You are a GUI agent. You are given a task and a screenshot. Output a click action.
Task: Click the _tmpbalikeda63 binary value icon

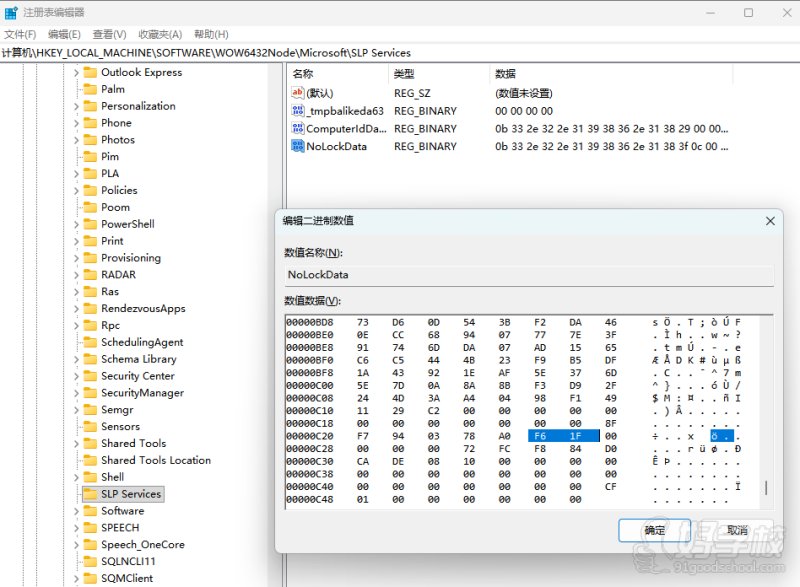(x=297, y=111)
